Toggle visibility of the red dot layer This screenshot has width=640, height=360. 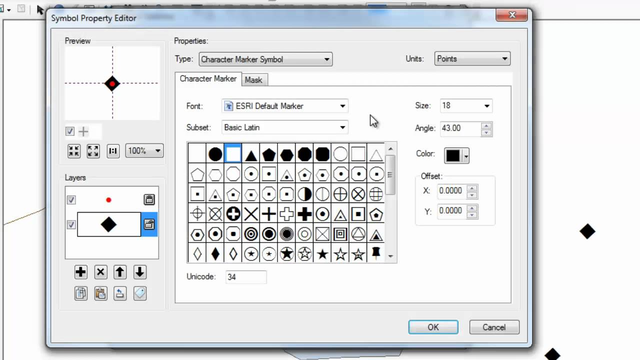pos(71,200)
